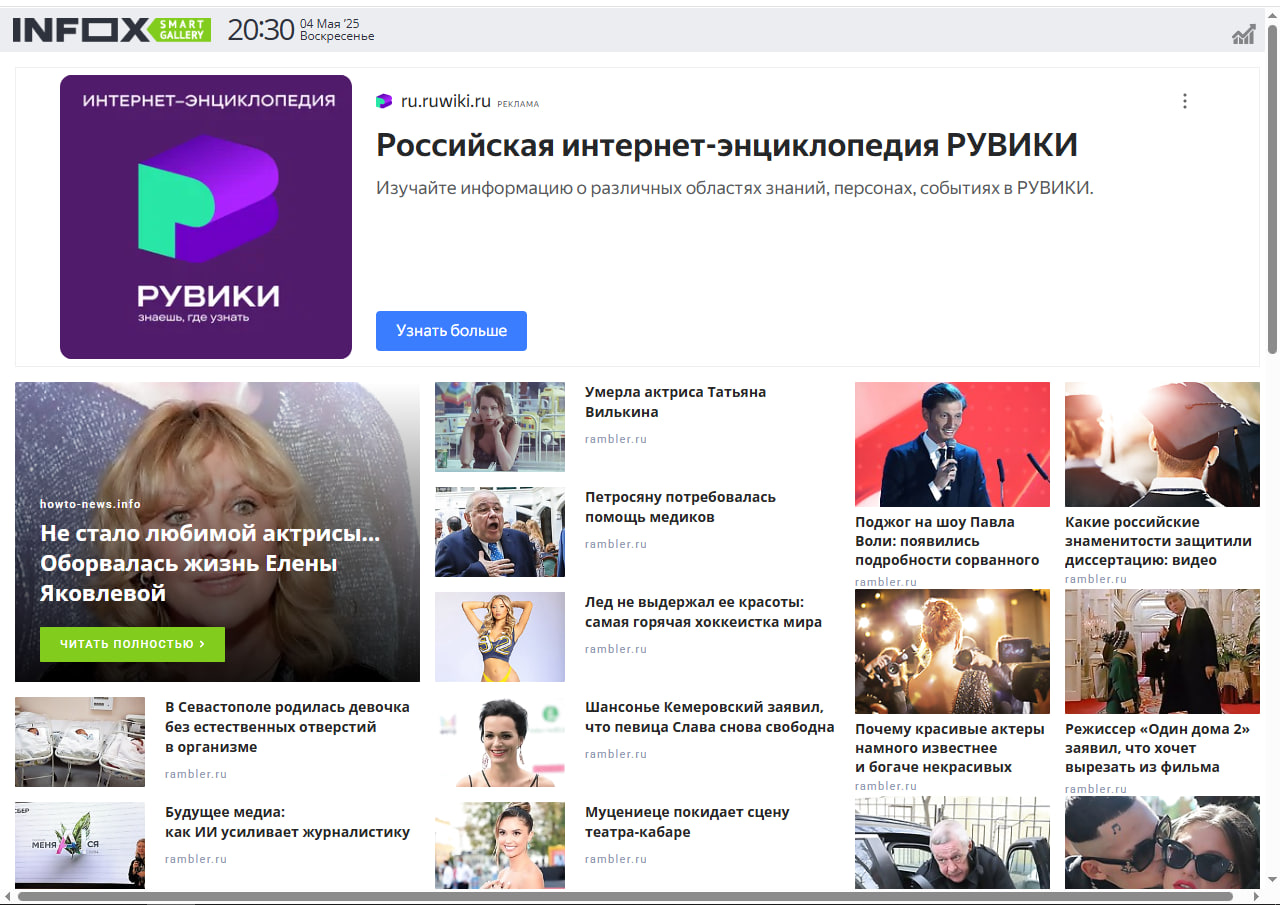
Task: Click the «Узнать больше» button
Action: click(451, 331)
